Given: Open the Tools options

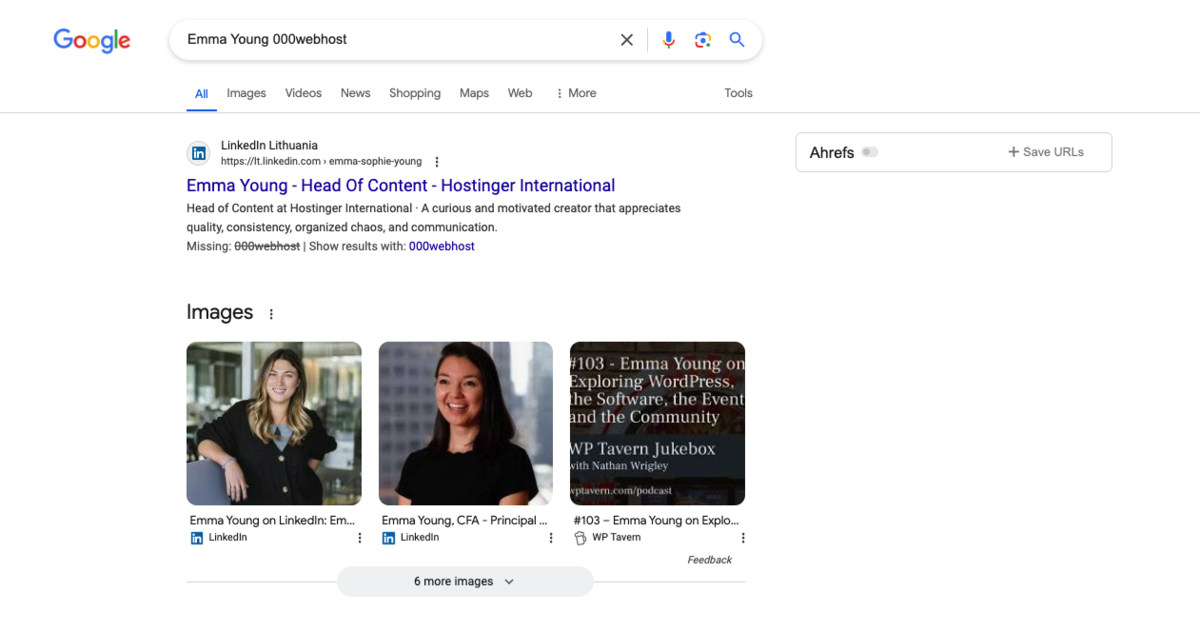Looking at the screenshot, I should pos(738,93).
